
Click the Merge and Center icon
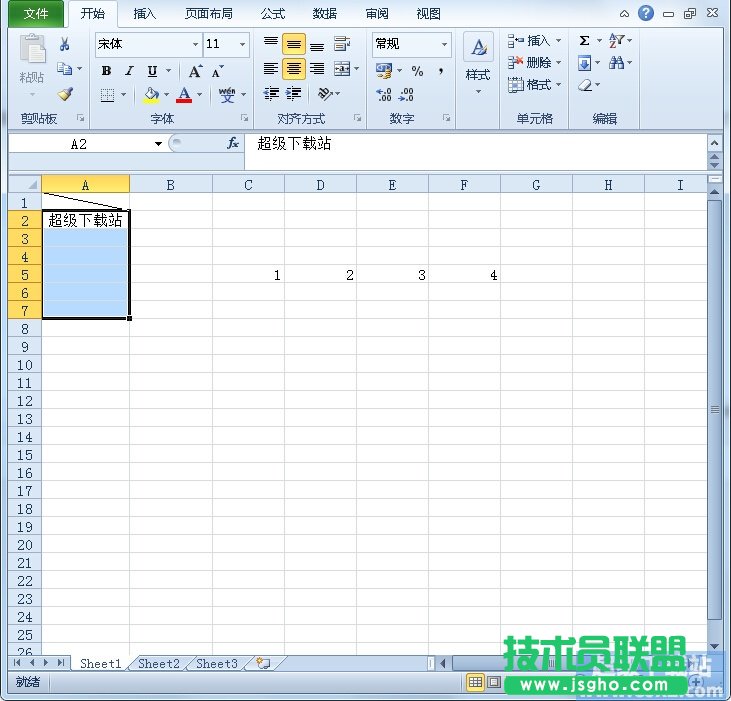(342, 69)
